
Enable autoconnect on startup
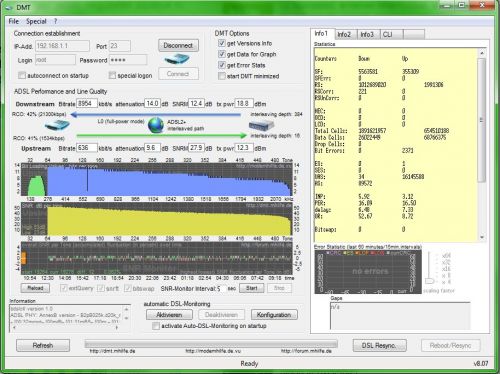pyautogui.click(x=22, y=75)
